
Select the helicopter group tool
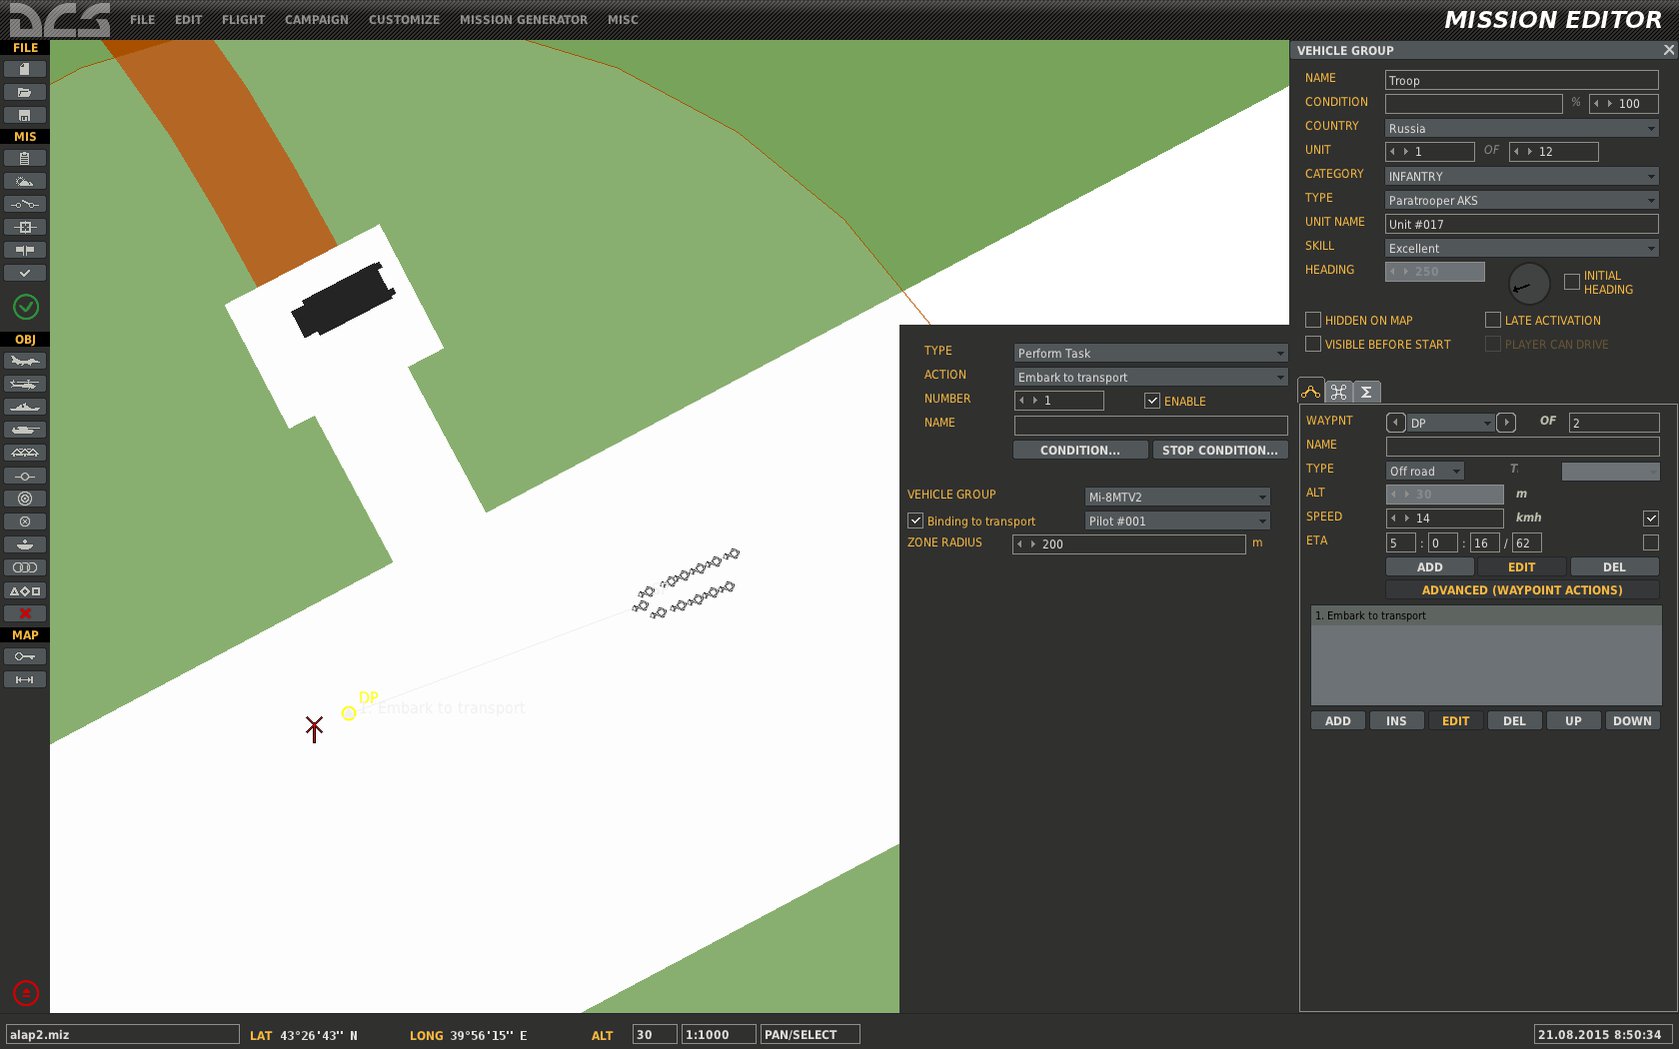click(25, 384)
